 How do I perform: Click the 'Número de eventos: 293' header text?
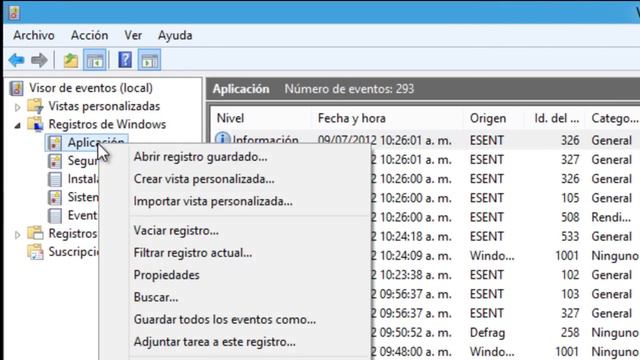pyautogui.click(x=349, y=89)
